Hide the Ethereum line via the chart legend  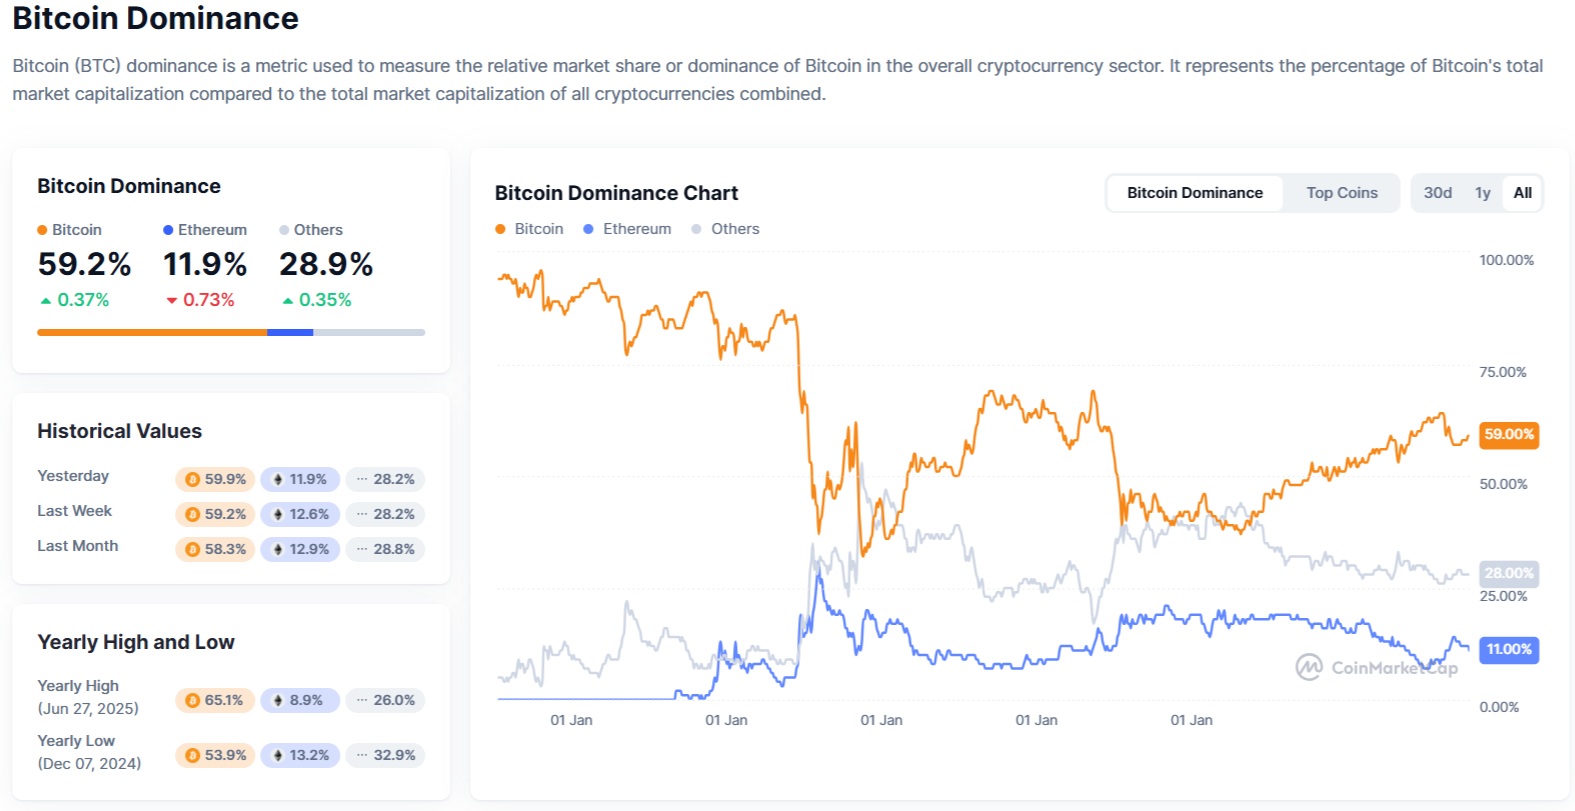tap(627, 228)
